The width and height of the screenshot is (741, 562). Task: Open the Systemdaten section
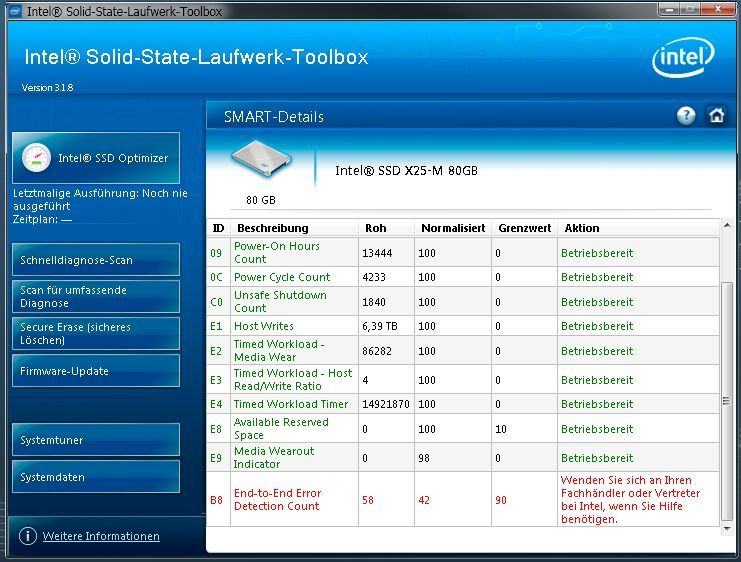(x=96, y=476)
